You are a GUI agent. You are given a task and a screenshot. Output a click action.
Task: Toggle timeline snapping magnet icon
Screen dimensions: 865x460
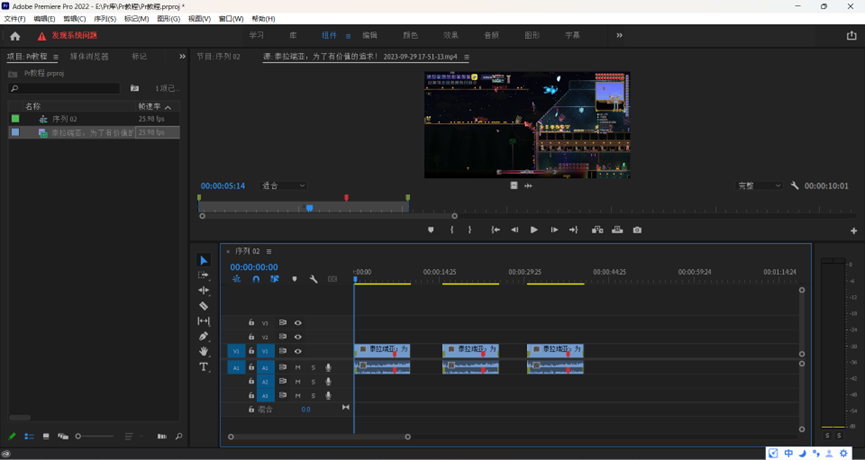[x=256, y=279]
